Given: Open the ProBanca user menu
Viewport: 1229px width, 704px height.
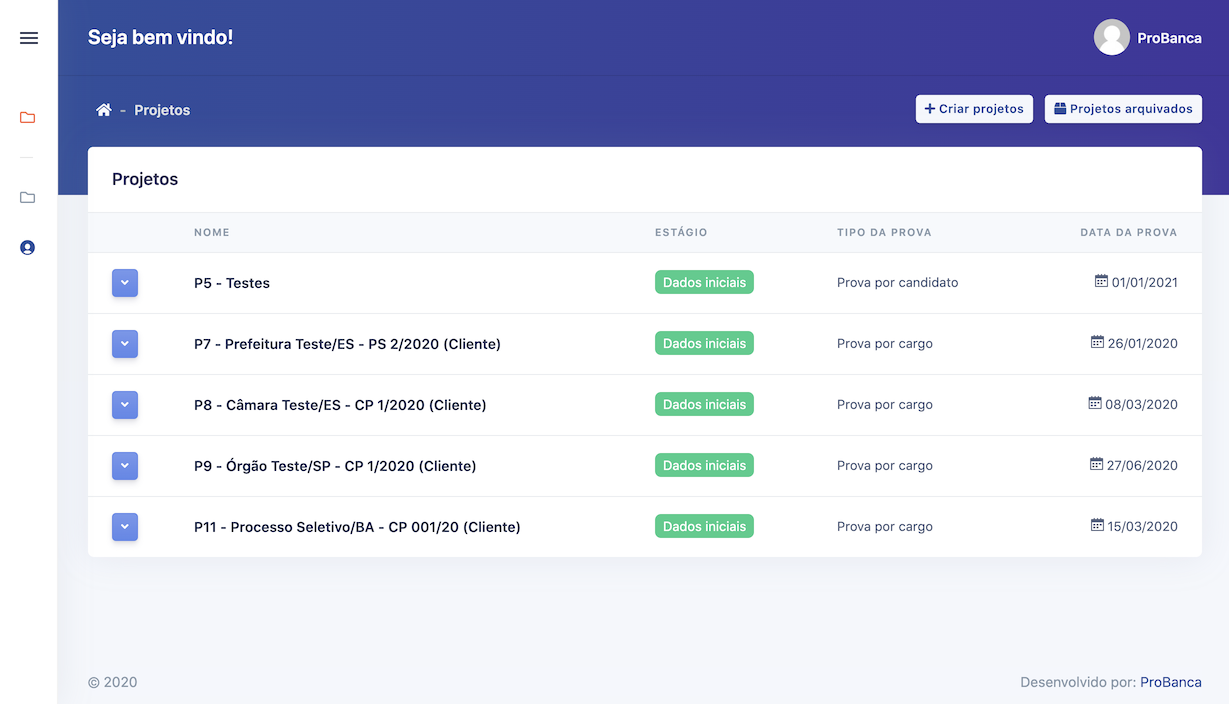Looking at the screenshot, I should click(x=1169, y=38).
